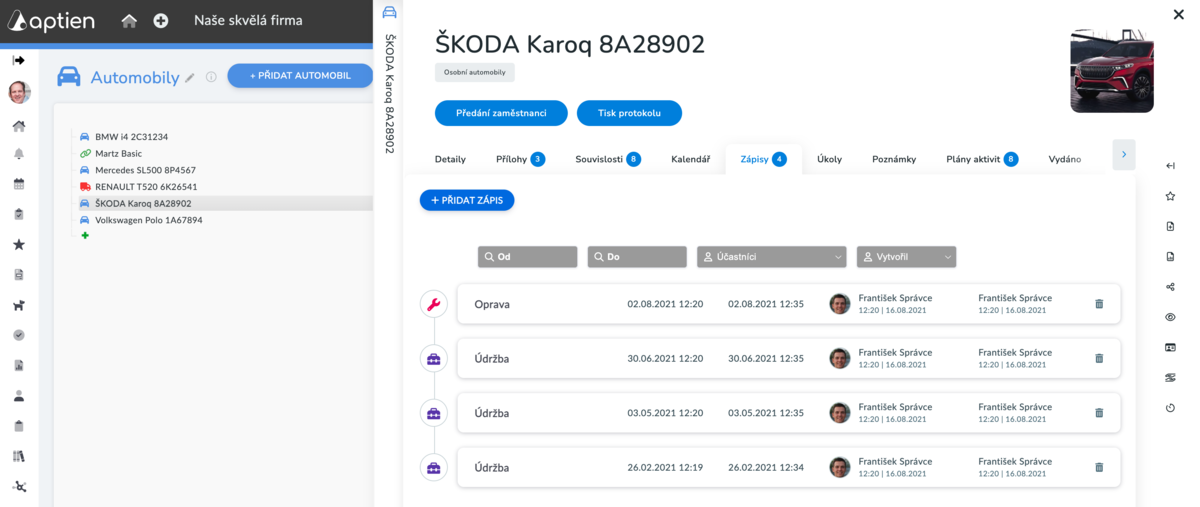Switch to the Kalendář tab
The width and height of the screenshot is (1200, 507).
click(690, 159)
